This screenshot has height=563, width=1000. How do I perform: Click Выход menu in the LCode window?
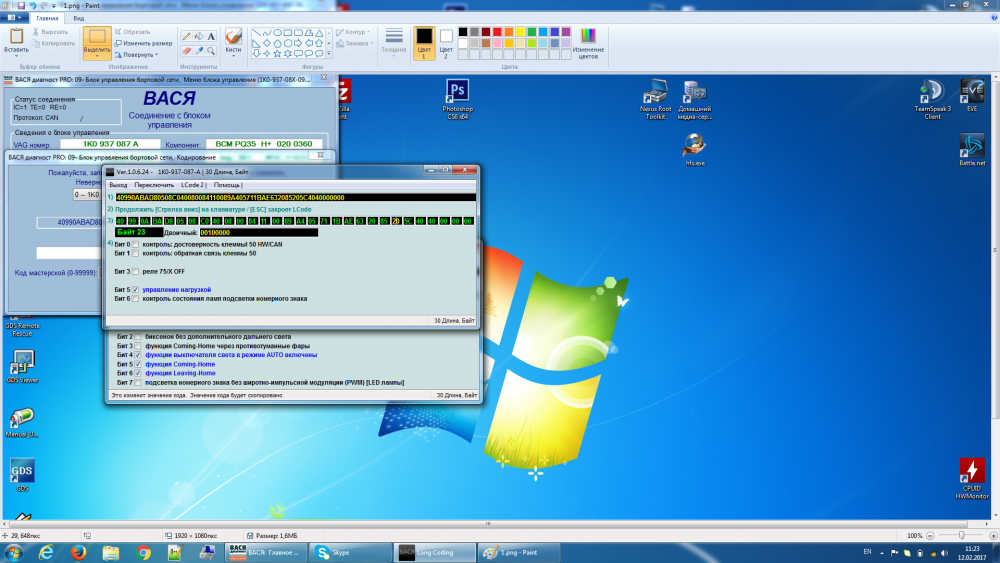coord(118,185)
